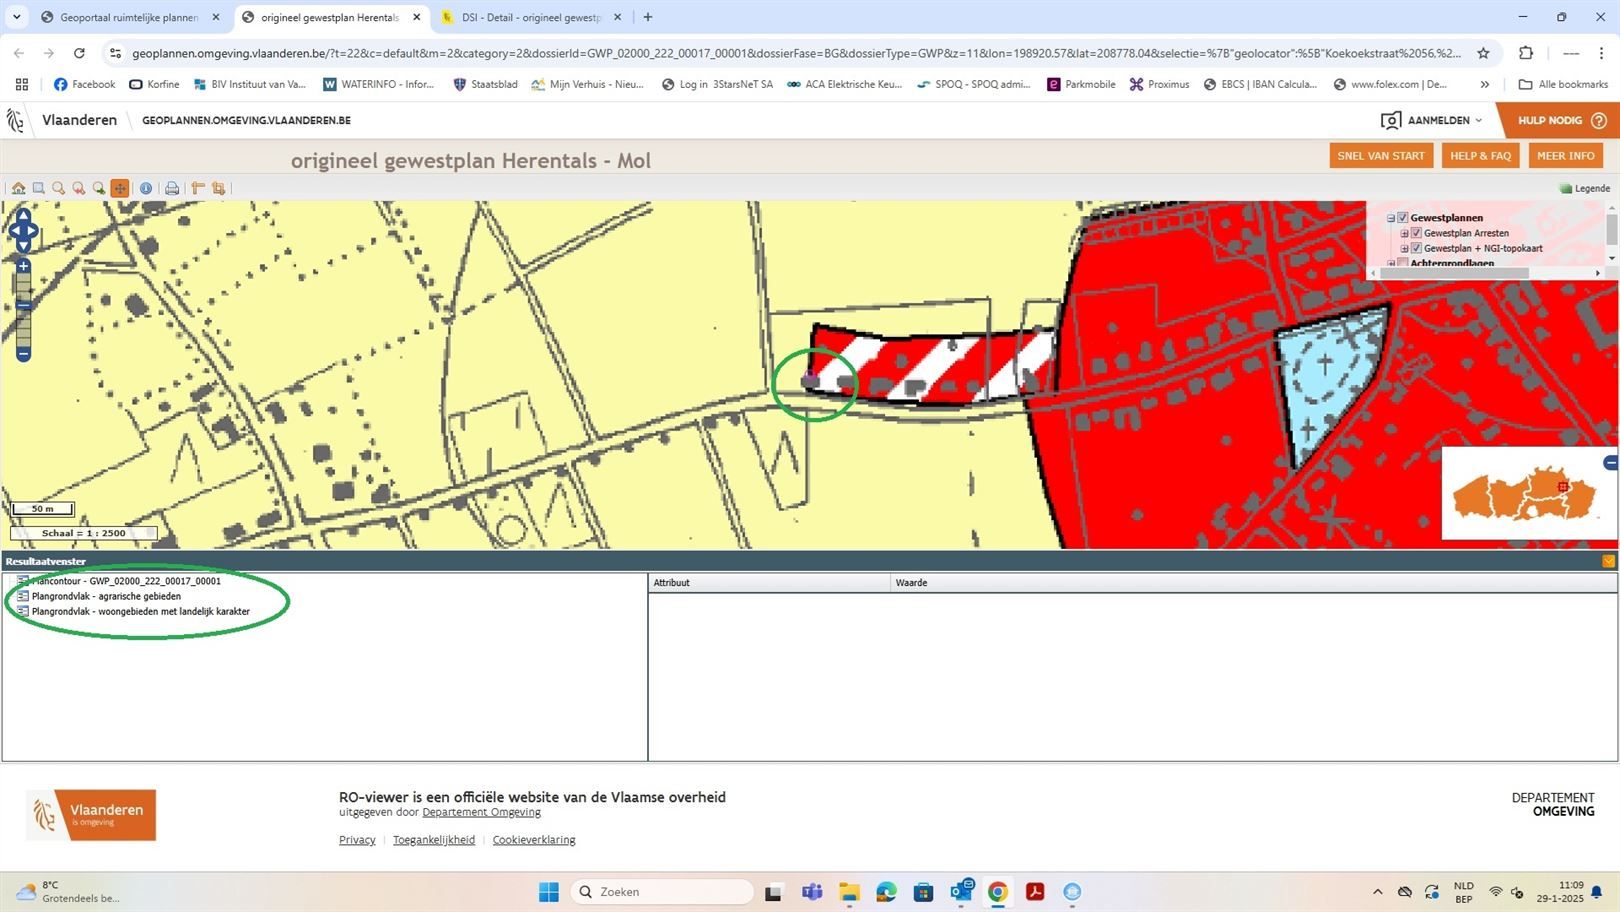Select the pan (move) map tool
Screen dimensions: 1620x912
tap(120, 188)
